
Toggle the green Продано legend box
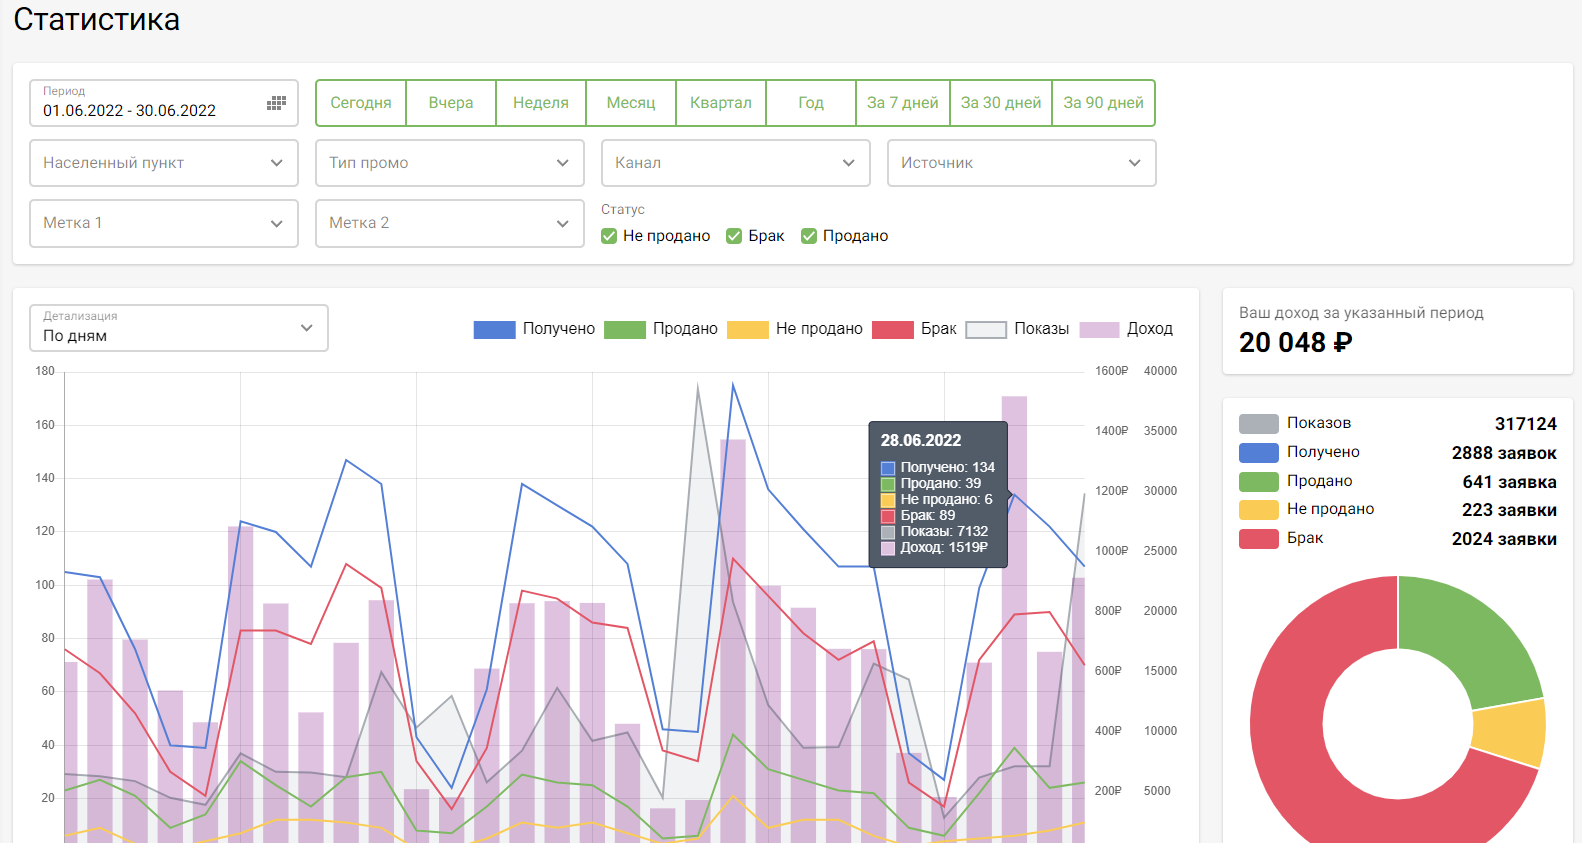click(625, 330)
